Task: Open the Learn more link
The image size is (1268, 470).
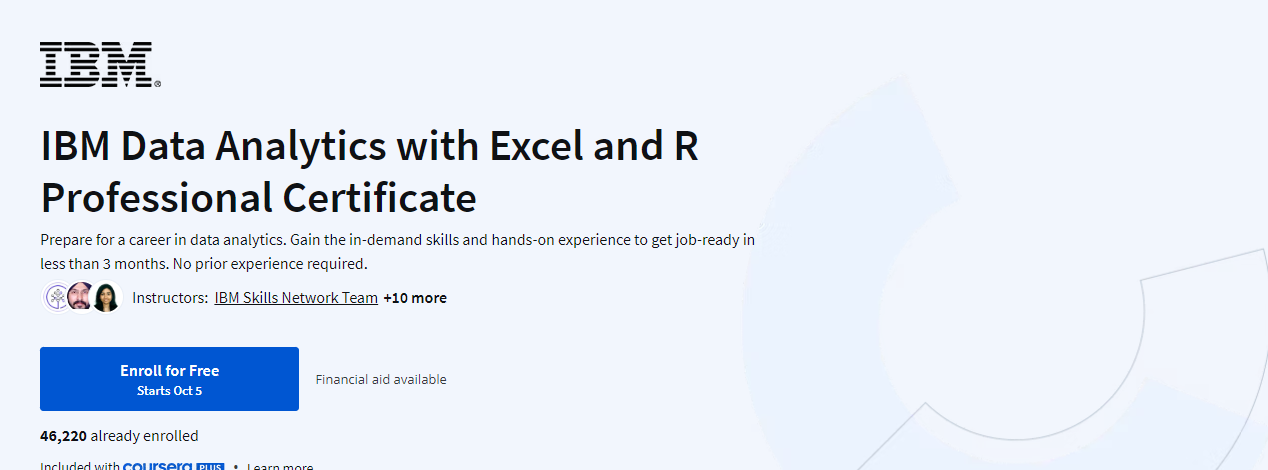Action: tap(280, 467)
